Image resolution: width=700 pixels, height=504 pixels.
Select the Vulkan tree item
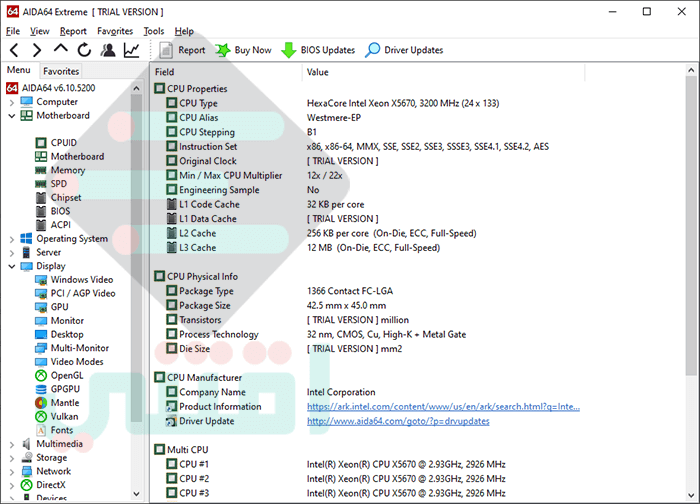pyautogui.click(x=57, y=417)
